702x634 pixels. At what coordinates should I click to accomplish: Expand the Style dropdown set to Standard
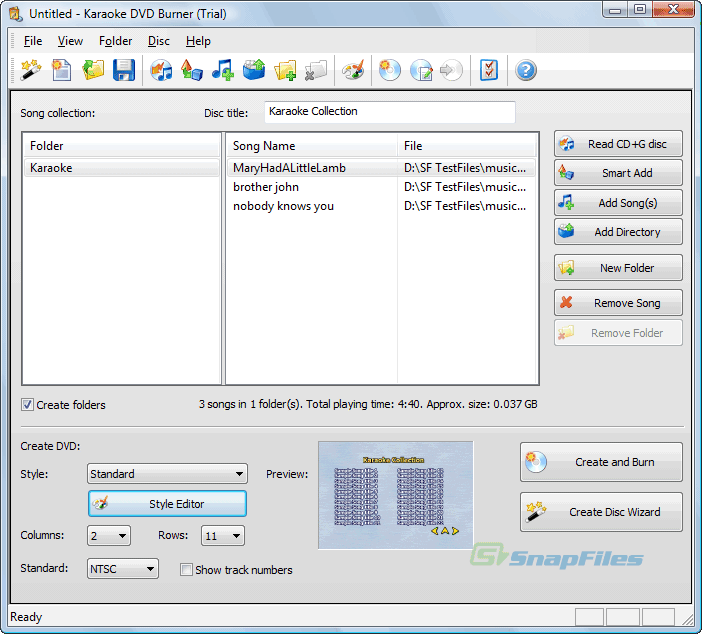[x=167, y=474]
